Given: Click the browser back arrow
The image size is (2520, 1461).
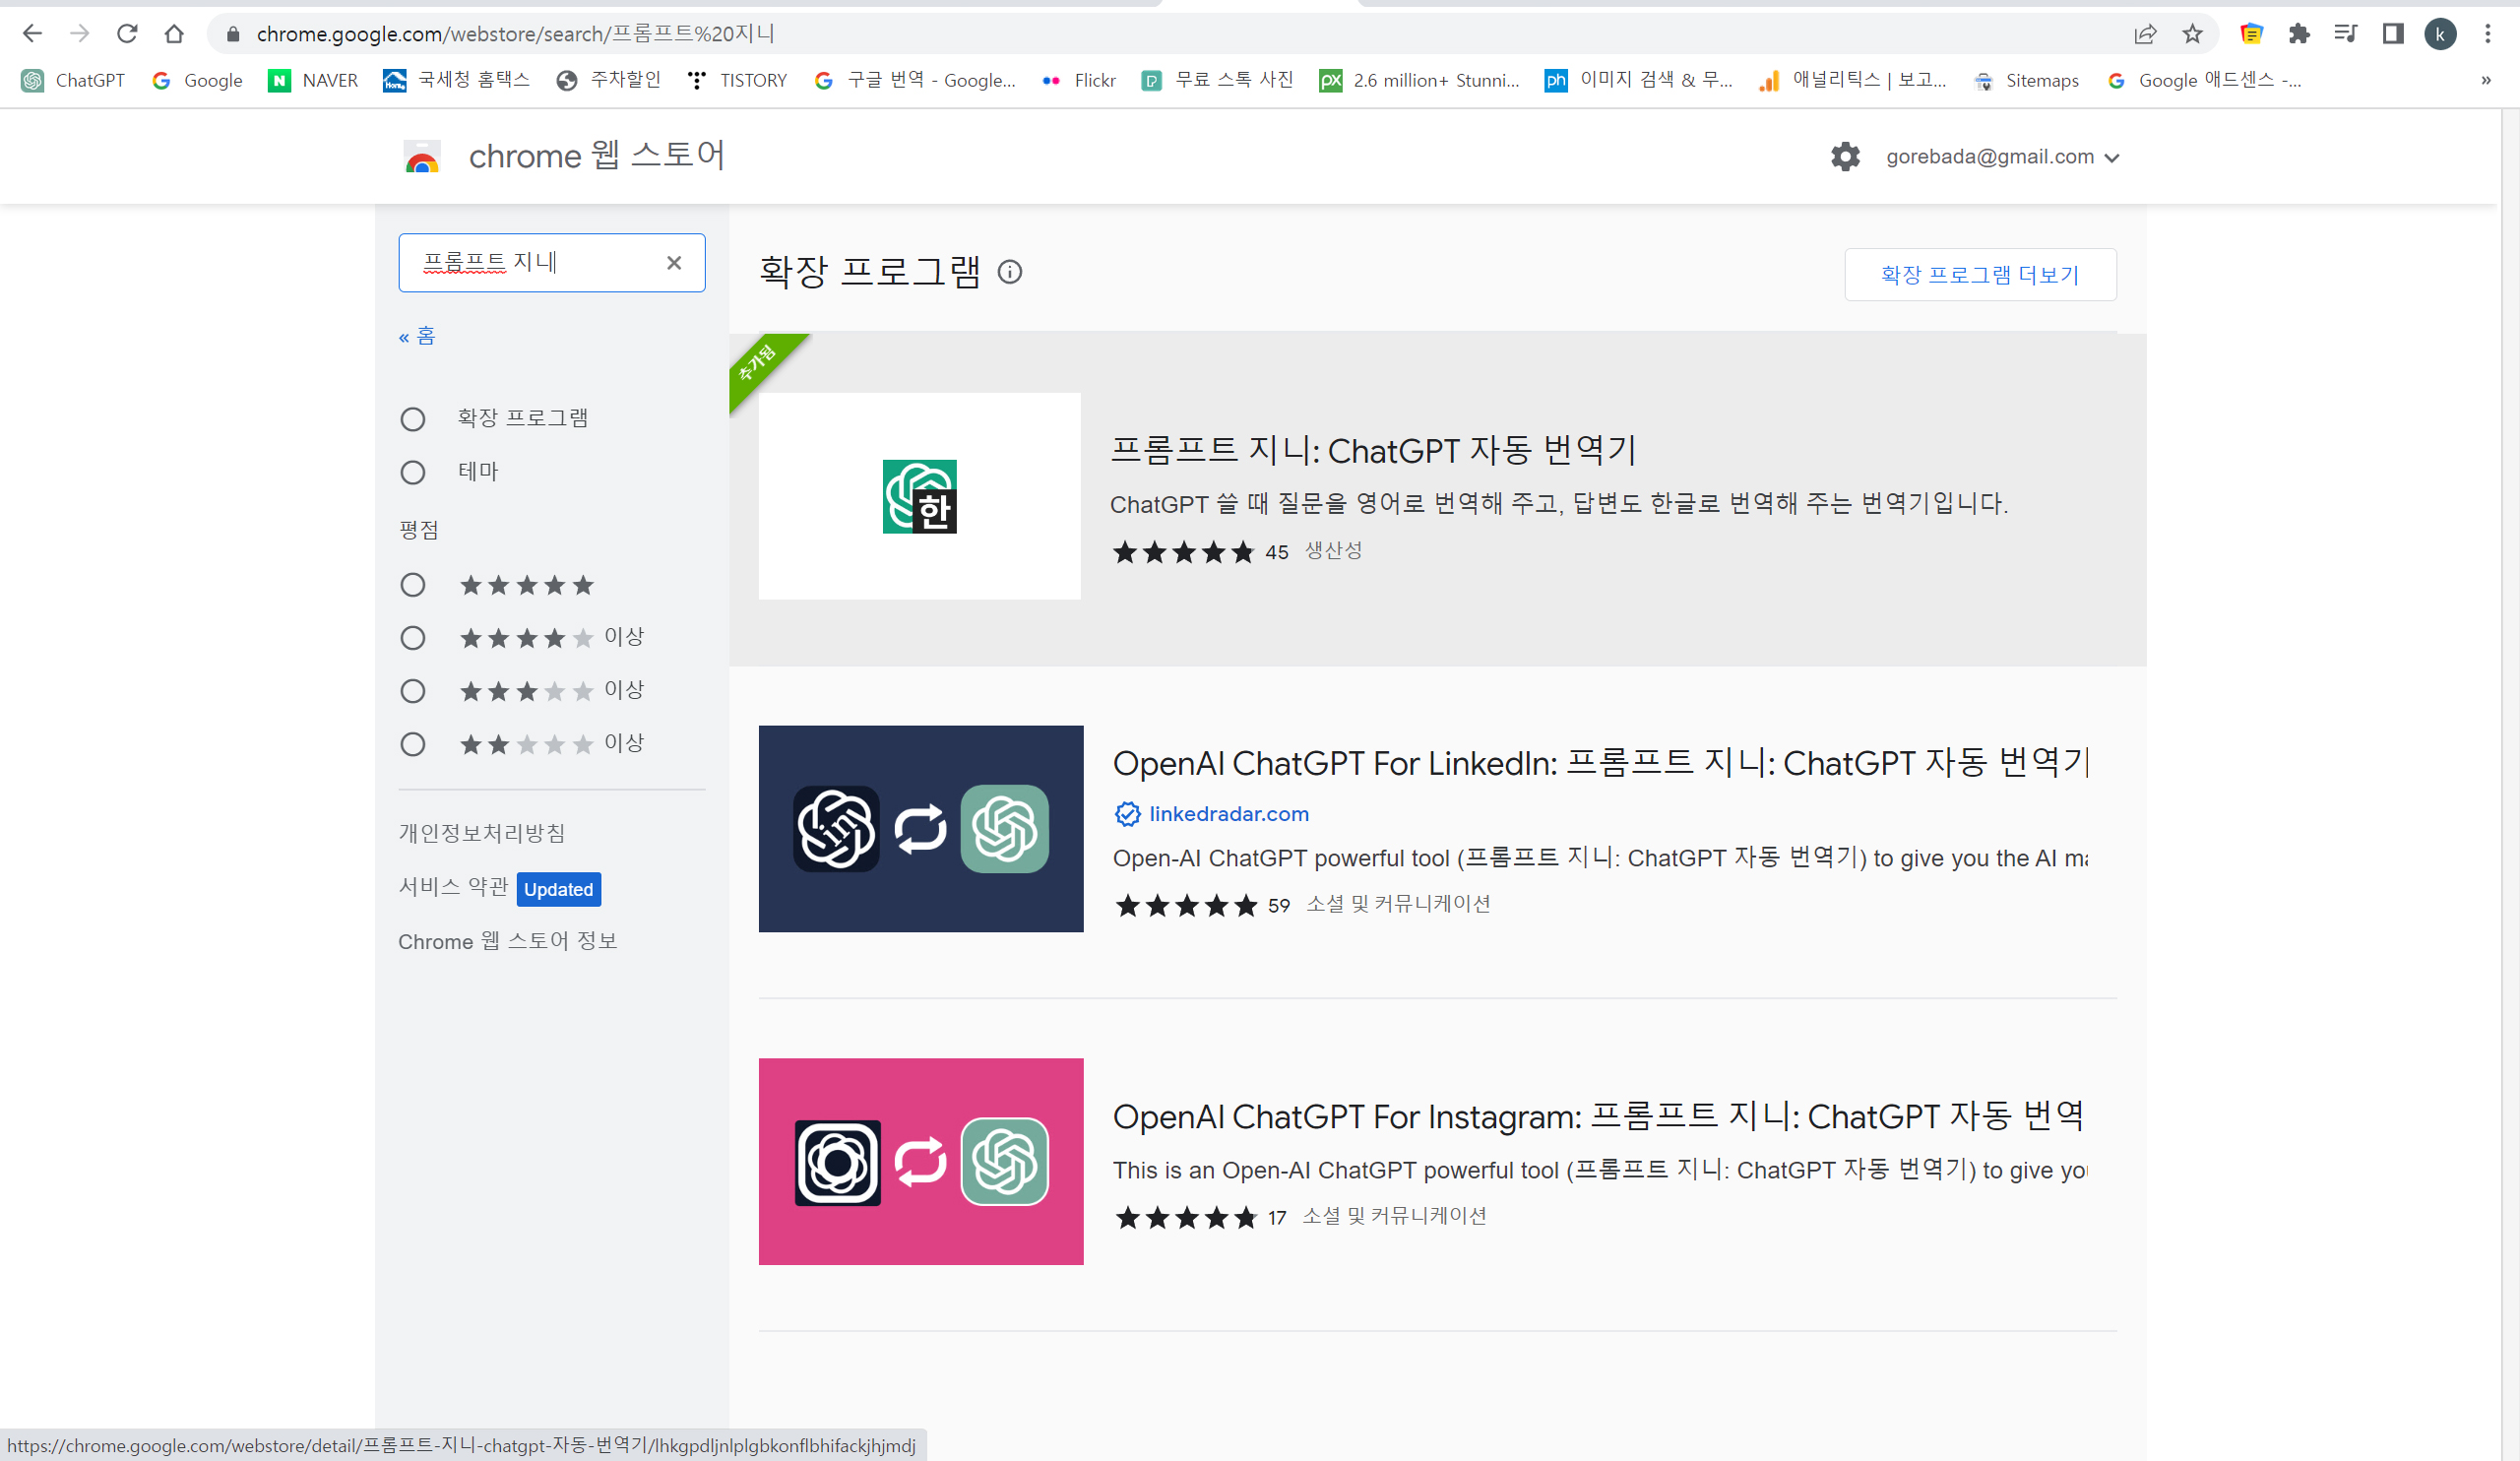Looking at the screenshot, I should (x=32, y=34).
